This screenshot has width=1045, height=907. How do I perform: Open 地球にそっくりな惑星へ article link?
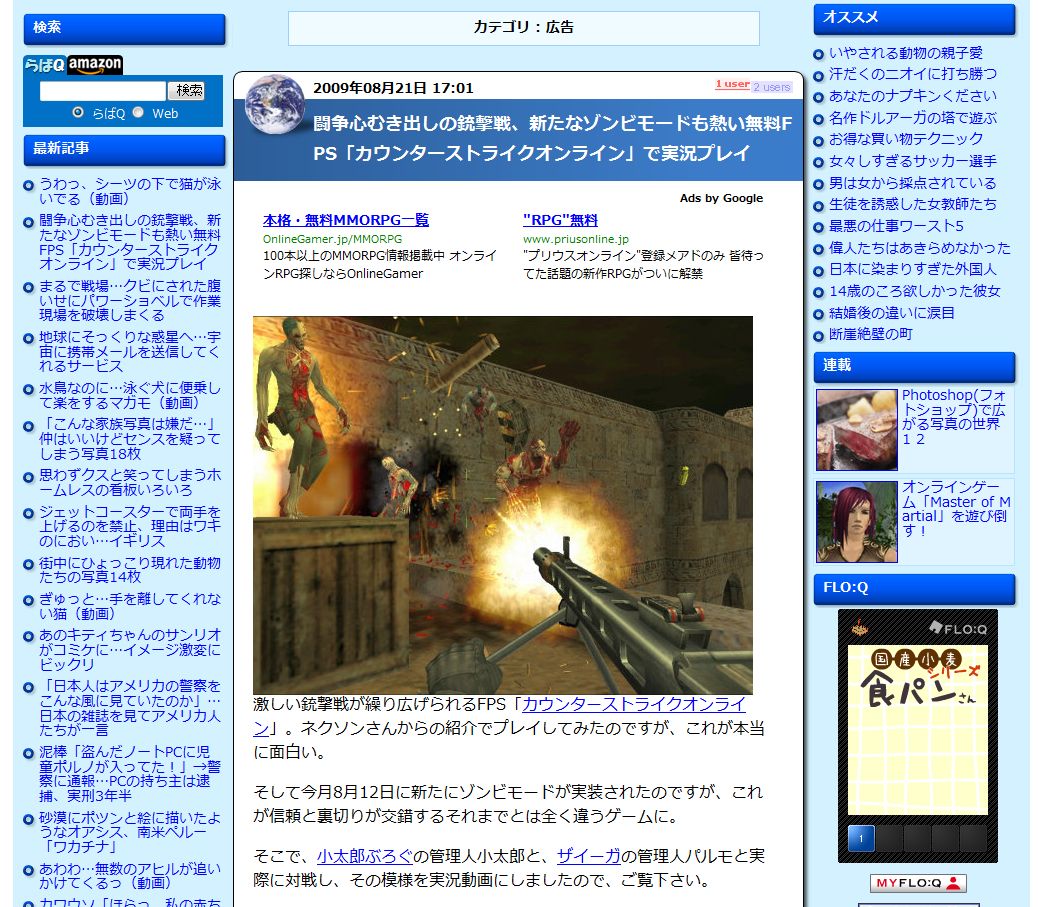pyautogui.click(x=130, y=352)
